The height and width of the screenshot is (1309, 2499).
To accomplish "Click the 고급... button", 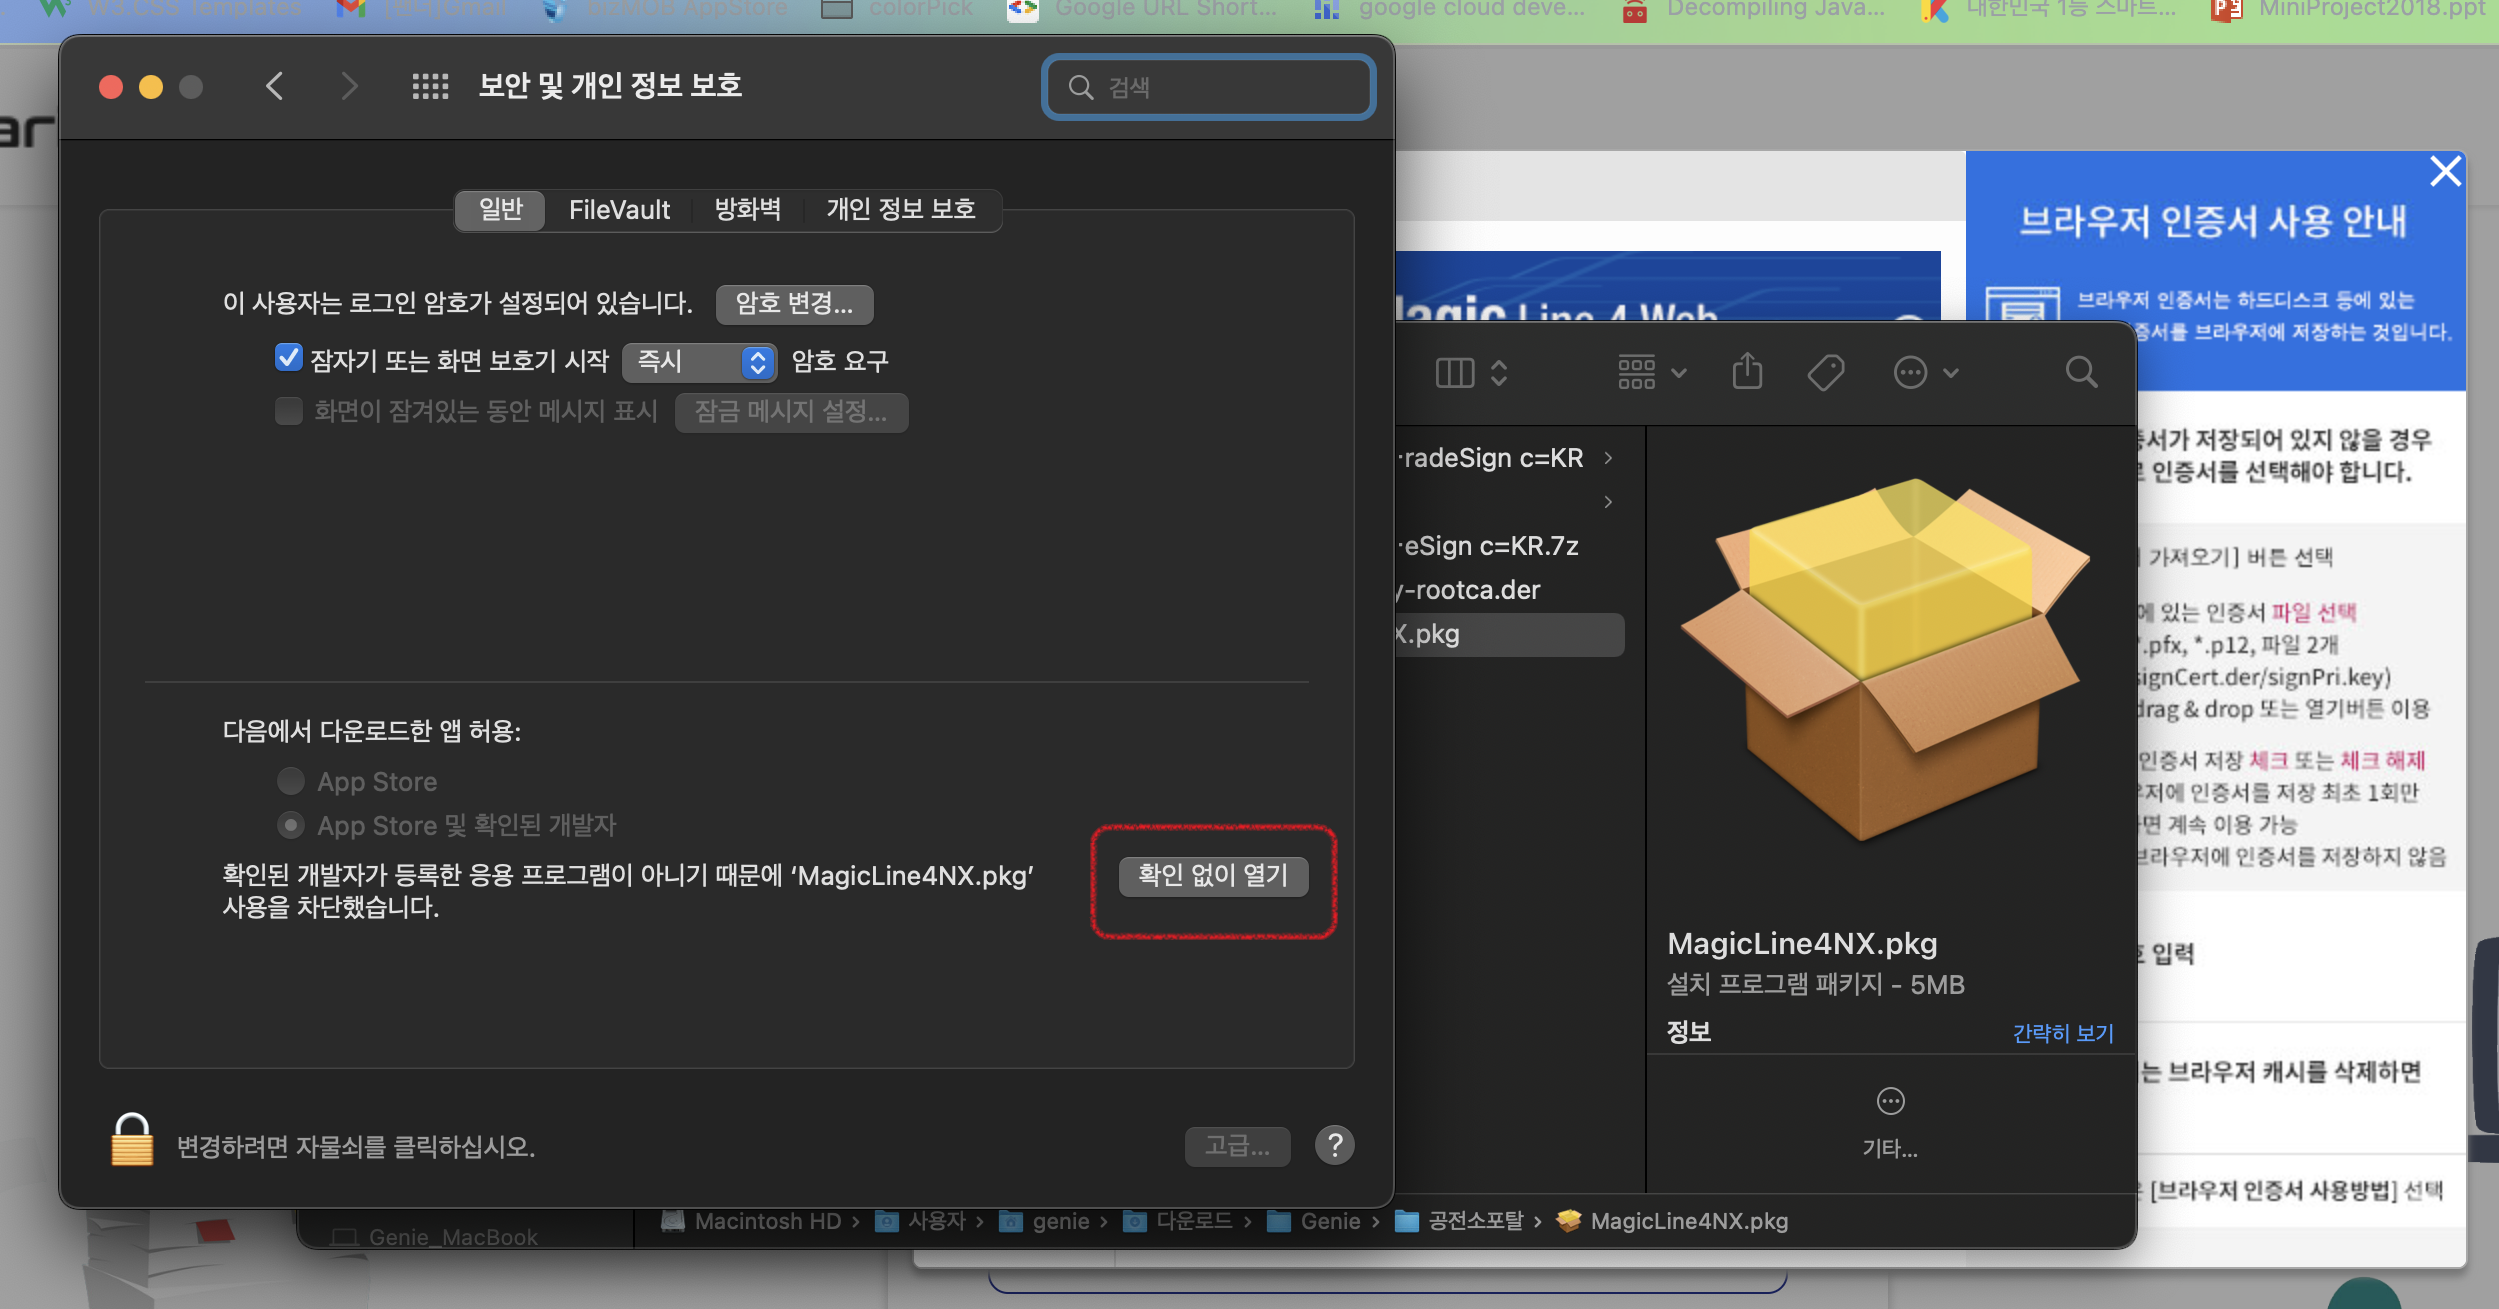I will (x=1237, y=1146).
